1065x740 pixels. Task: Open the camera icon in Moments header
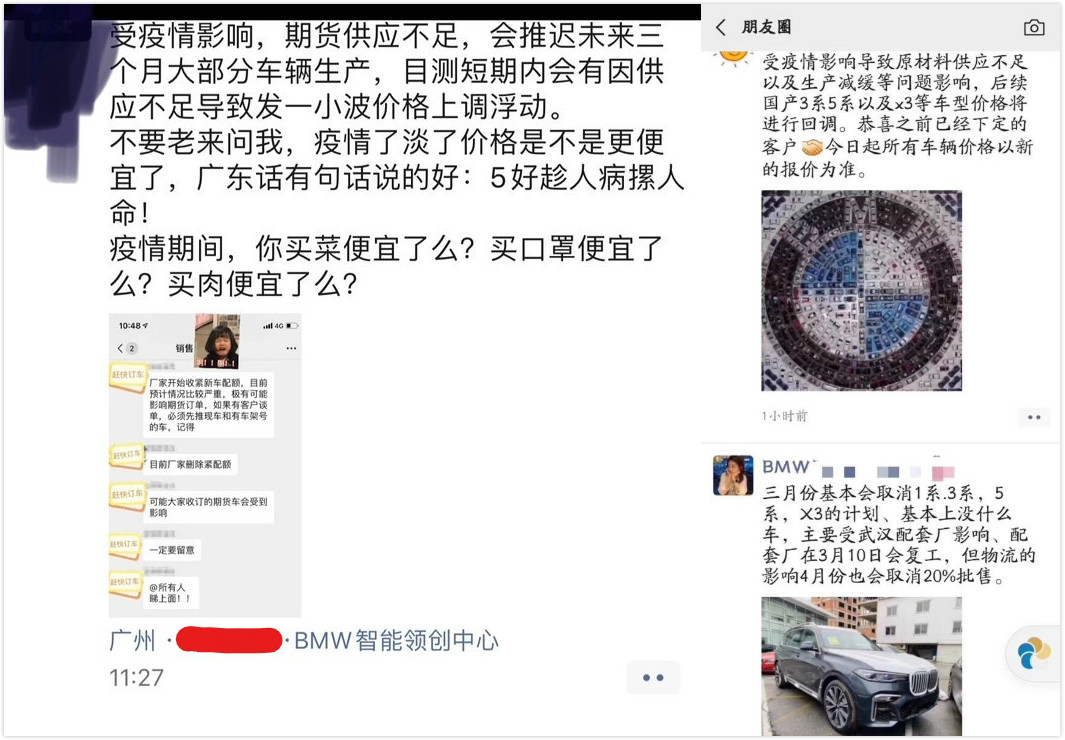click(1034, 27)
